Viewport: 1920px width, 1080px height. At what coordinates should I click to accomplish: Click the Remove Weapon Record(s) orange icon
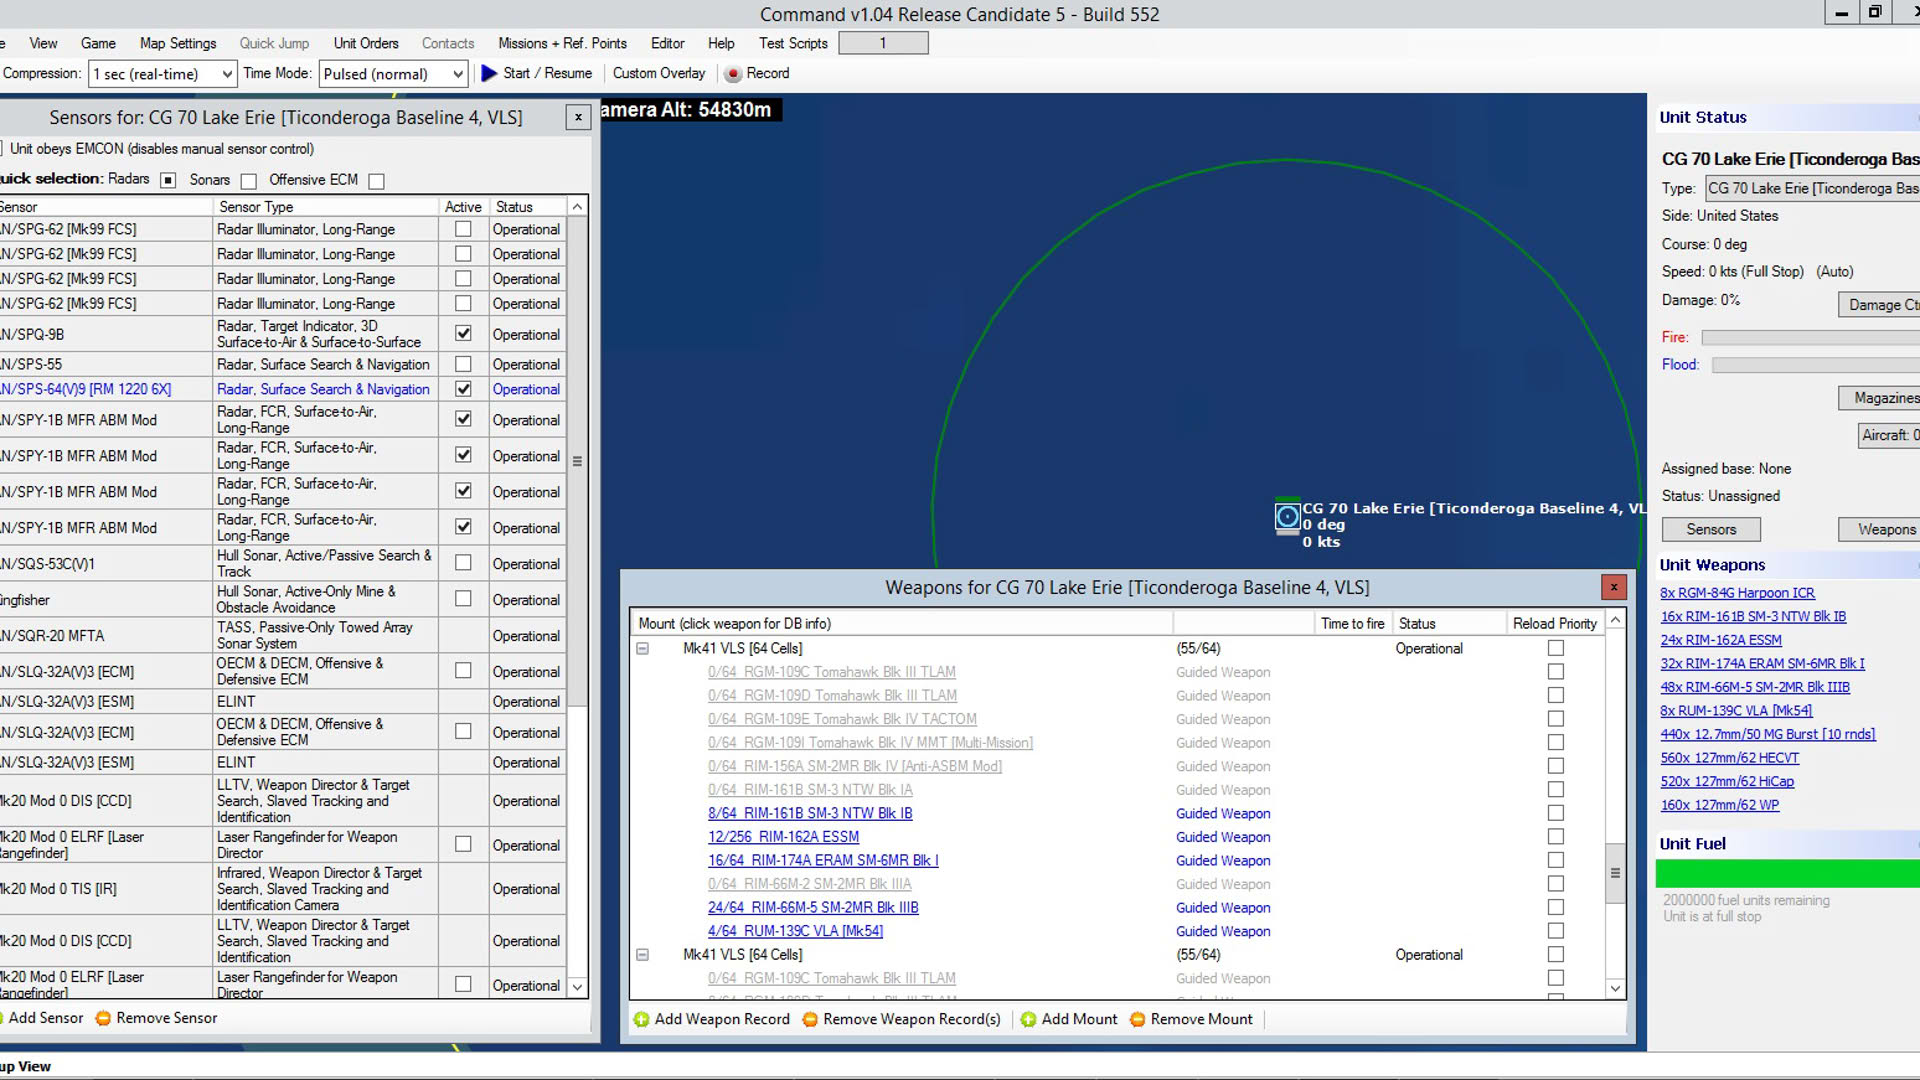[x=810, y=1019]
